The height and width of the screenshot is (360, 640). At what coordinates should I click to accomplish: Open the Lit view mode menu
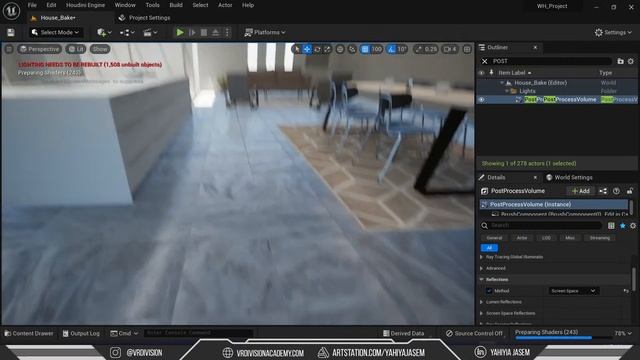[x=76, y=49]
